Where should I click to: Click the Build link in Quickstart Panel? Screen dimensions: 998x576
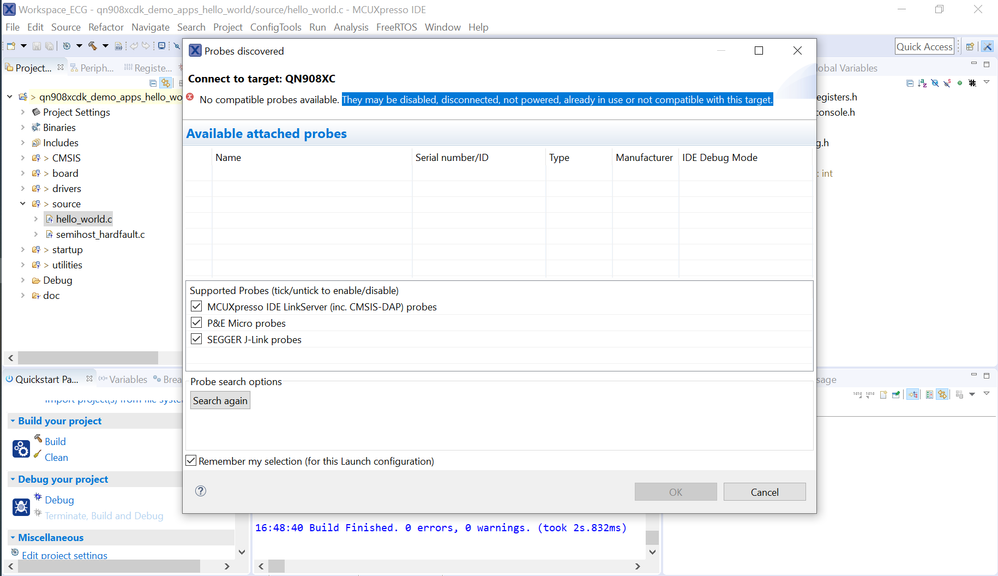click(x=55, y=441)
